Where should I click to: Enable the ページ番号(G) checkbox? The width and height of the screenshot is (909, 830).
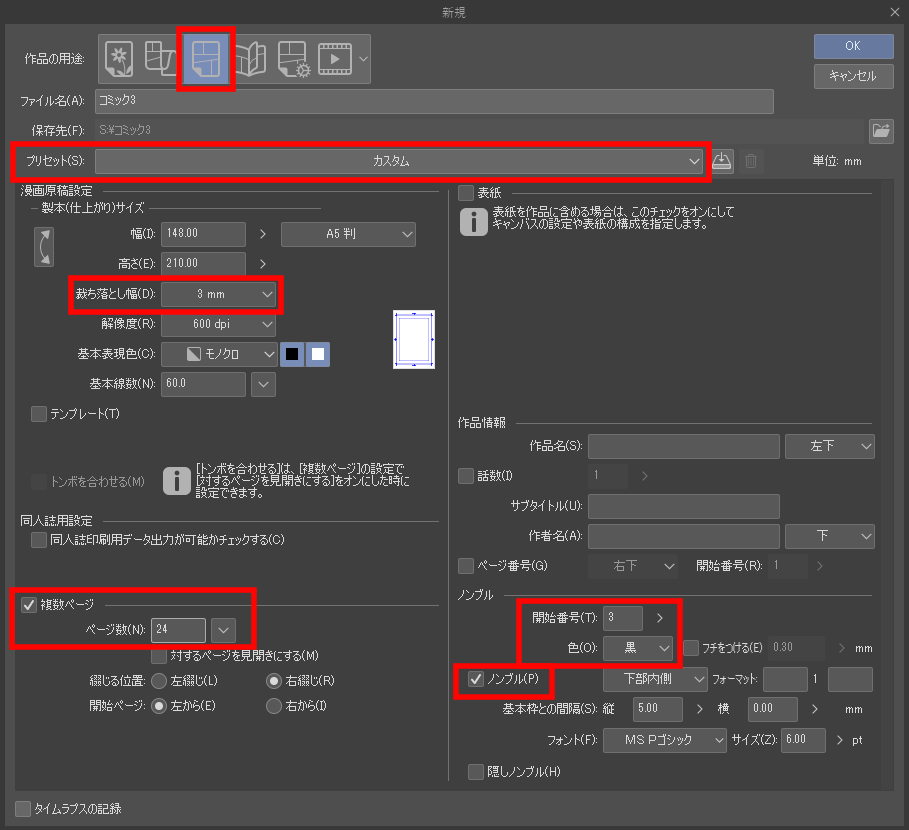[466, 566]
